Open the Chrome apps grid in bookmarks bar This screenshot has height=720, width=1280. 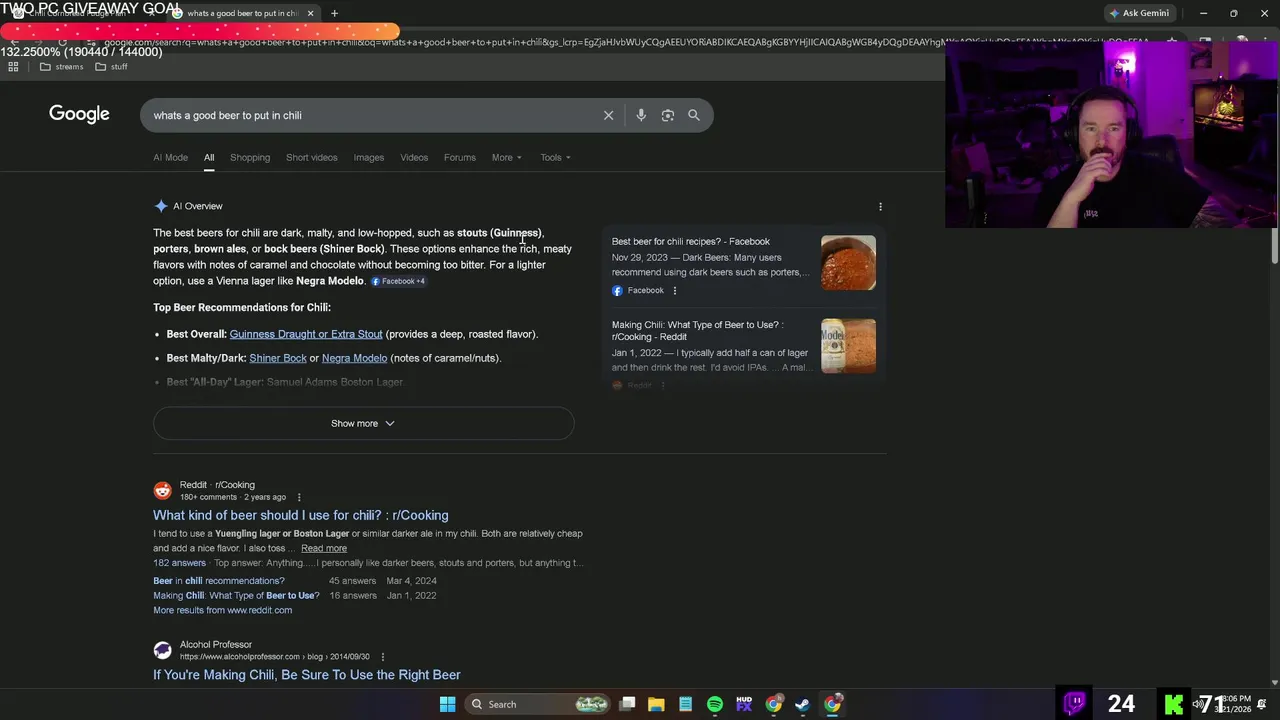(13, 67)
